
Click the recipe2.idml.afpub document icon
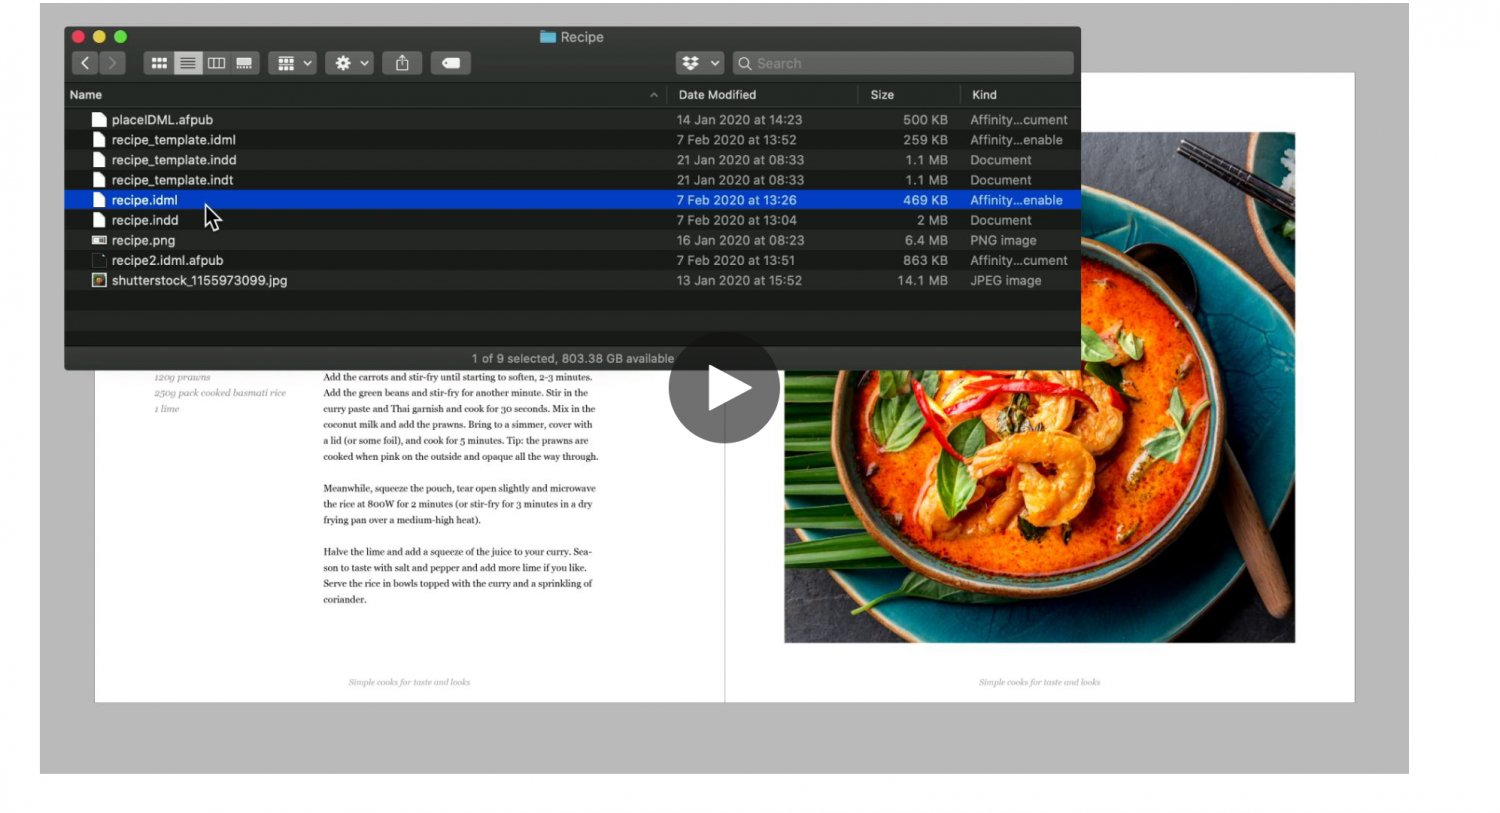(99, 260)
